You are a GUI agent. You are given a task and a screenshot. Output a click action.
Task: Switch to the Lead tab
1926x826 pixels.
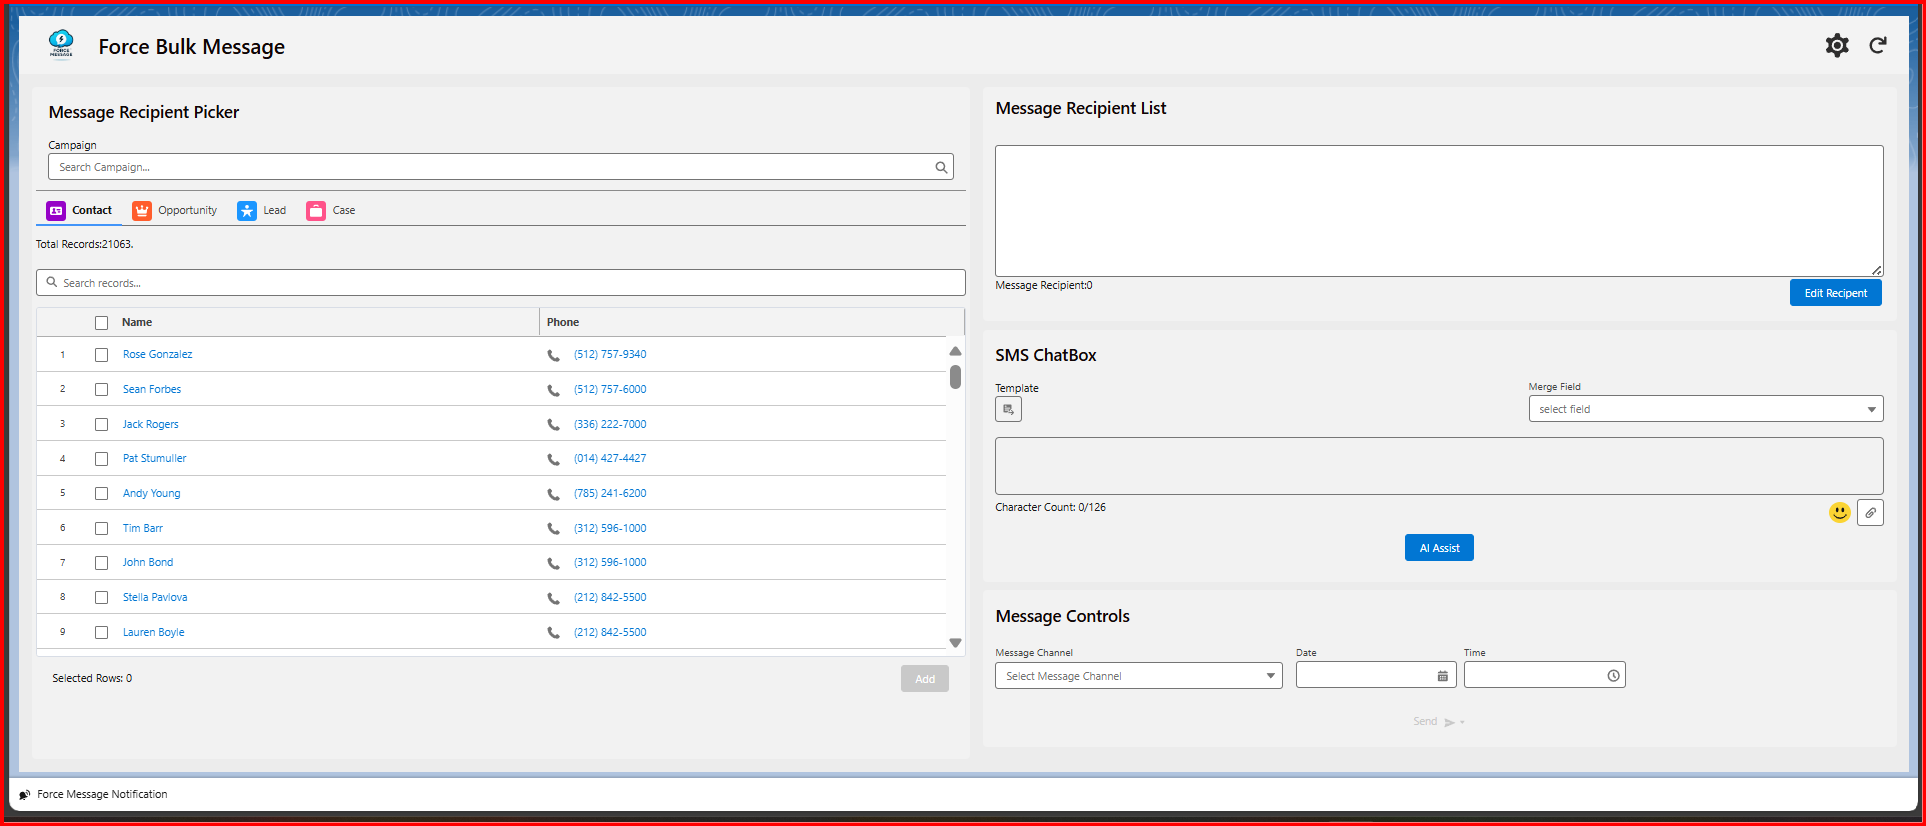click(262, 211)
